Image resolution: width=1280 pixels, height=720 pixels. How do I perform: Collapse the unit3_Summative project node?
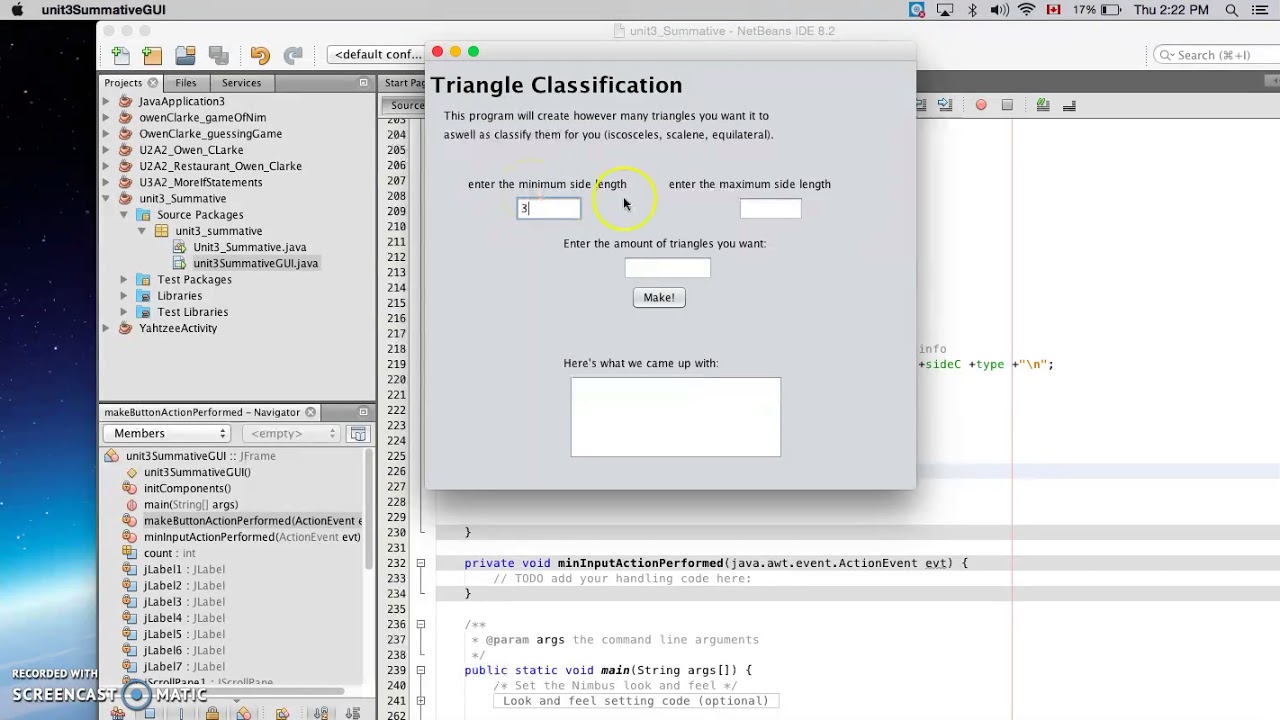point(108,198)
